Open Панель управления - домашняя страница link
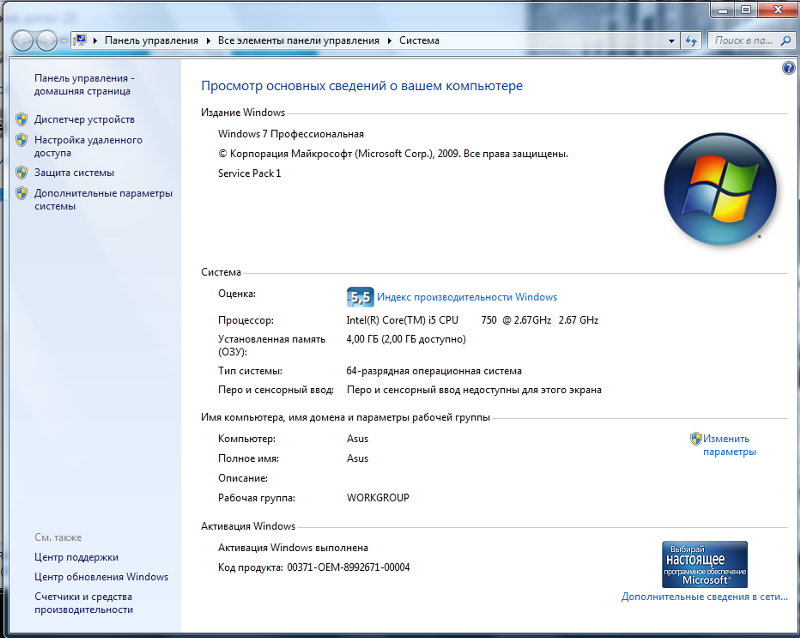 click(x=84, y=85)
